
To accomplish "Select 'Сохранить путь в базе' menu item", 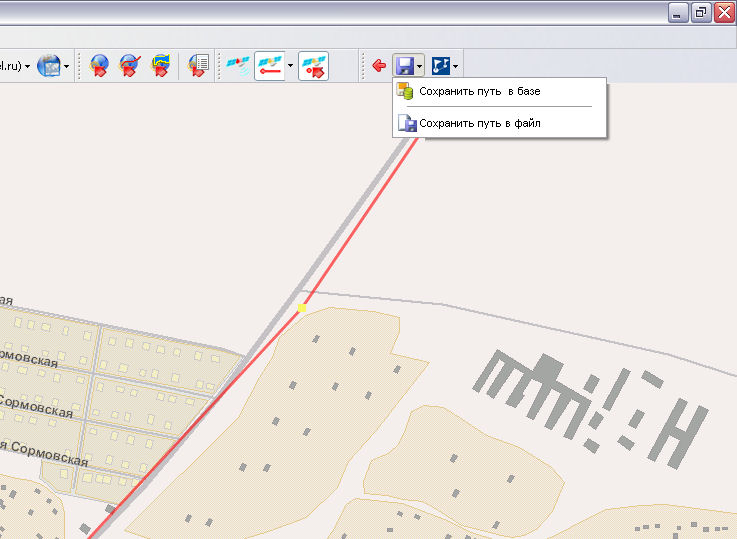I will 479,91.
